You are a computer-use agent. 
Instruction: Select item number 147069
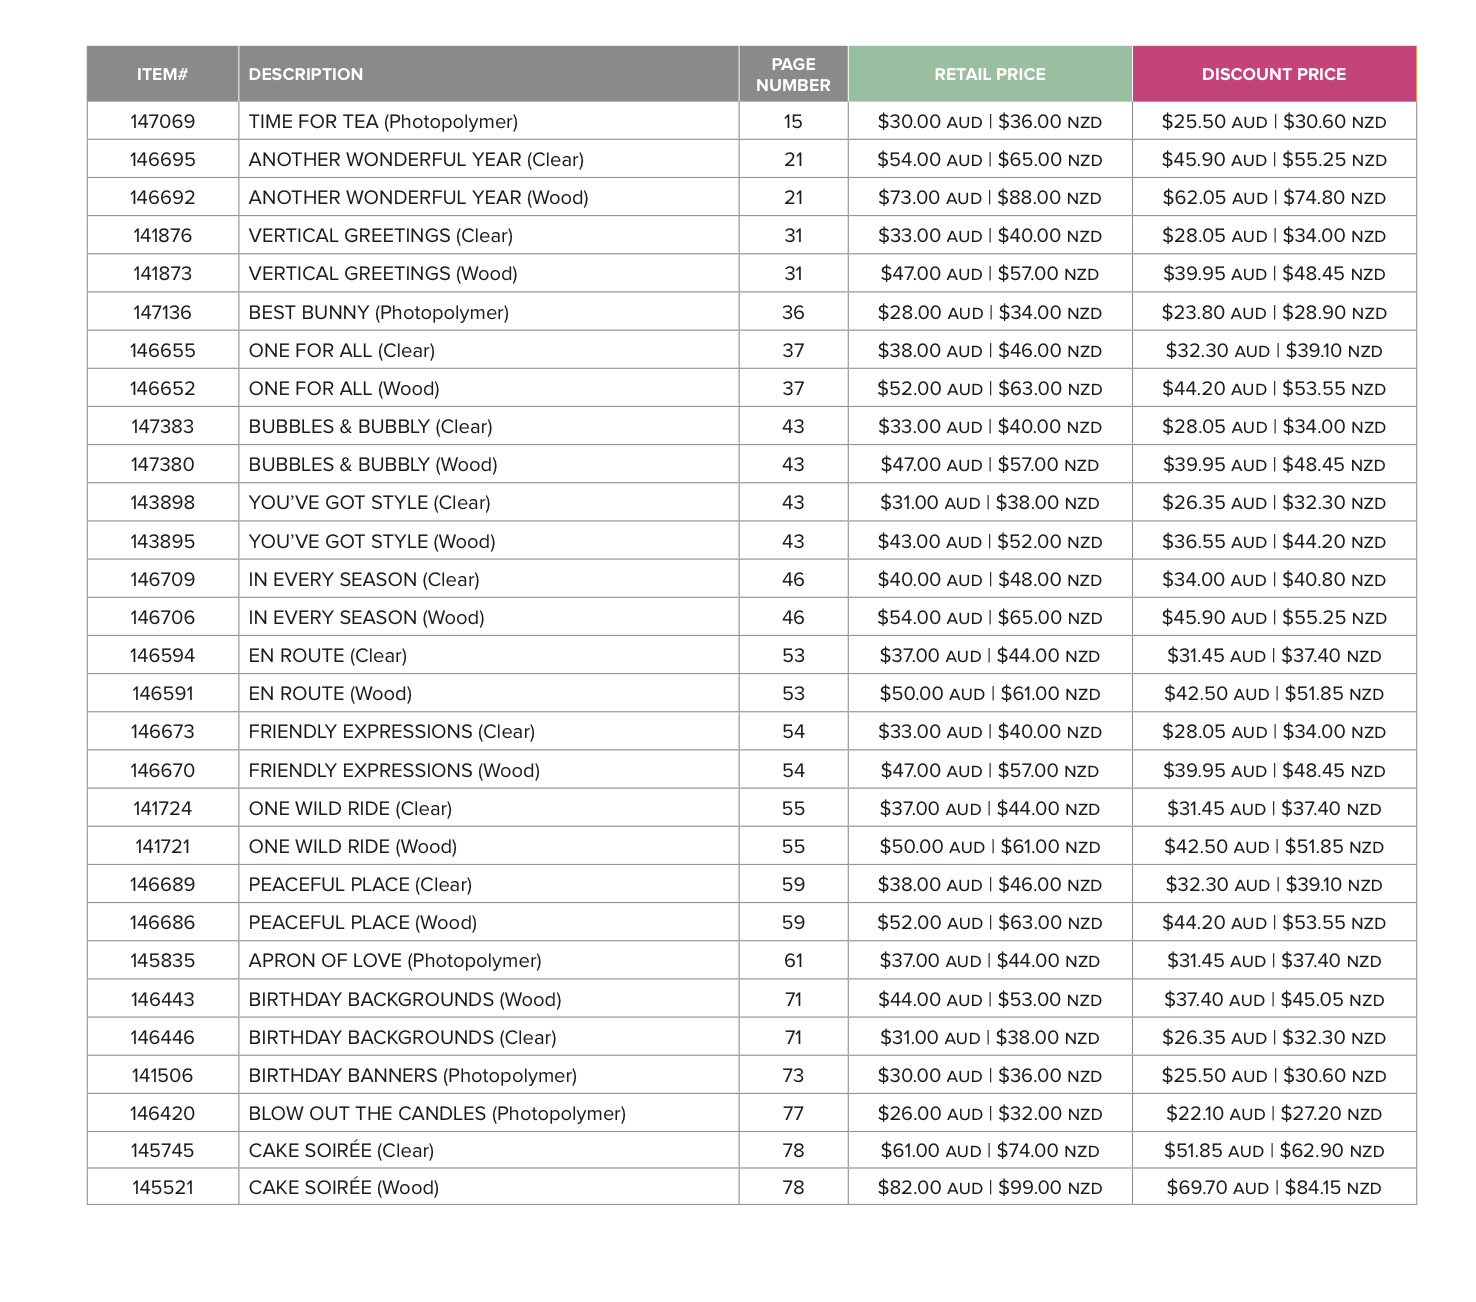pos(163,122)
